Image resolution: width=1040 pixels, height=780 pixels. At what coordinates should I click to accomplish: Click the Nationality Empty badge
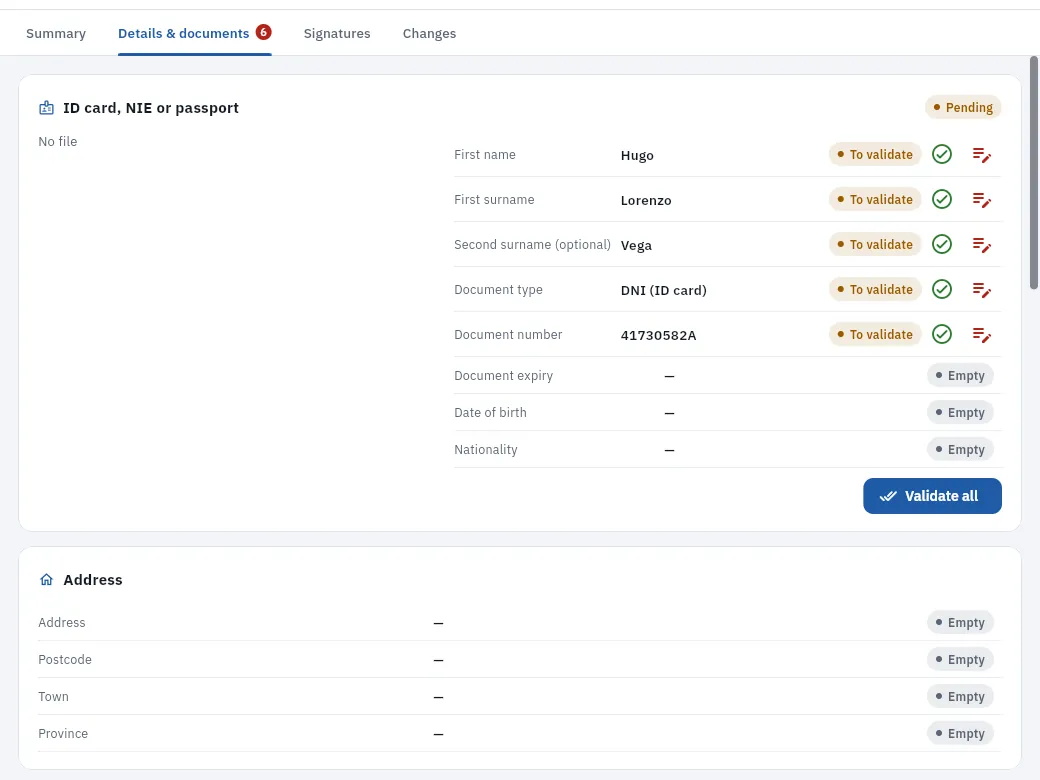click(960, 450)
